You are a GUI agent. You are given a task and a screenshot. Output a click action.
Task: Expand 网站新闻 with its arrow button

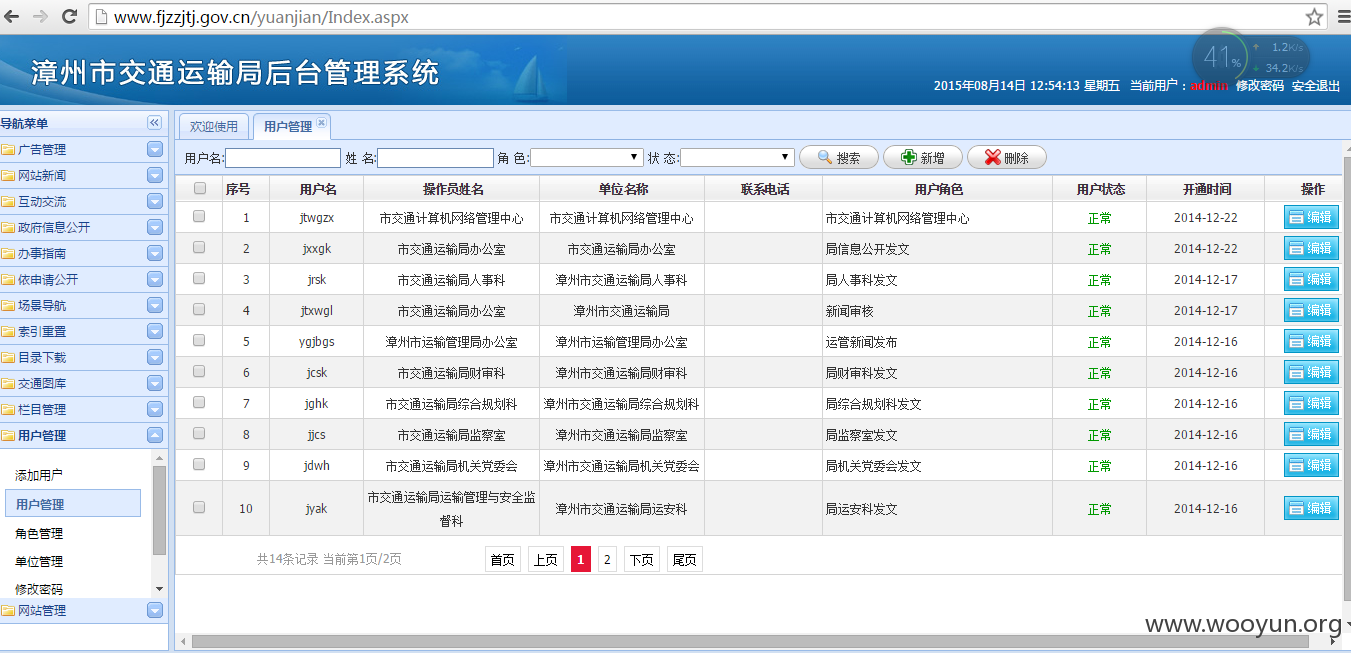pos(155,175)
